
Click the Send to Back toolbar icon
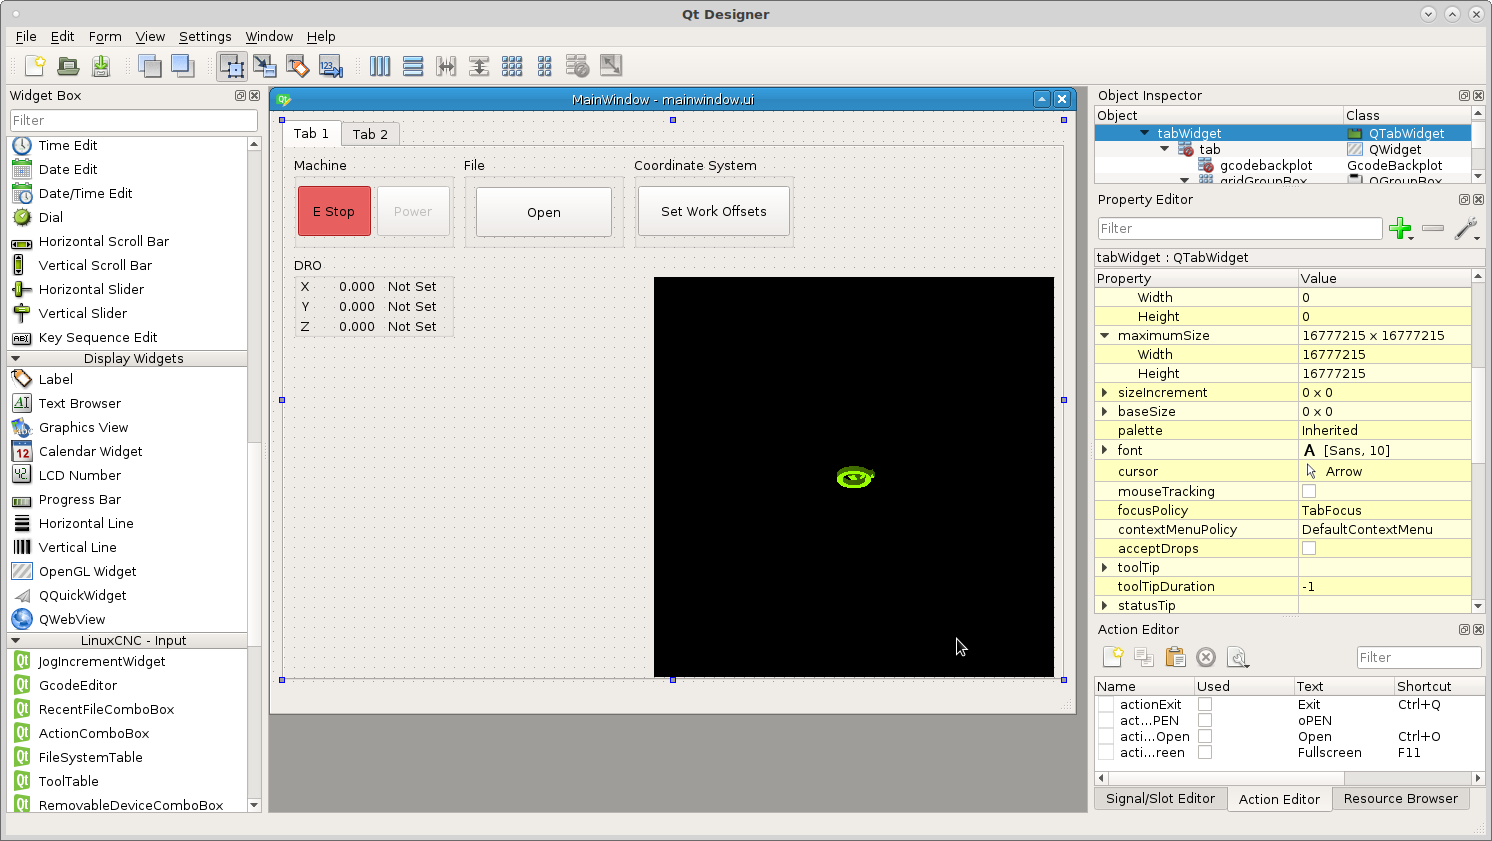tap(150, 66)
